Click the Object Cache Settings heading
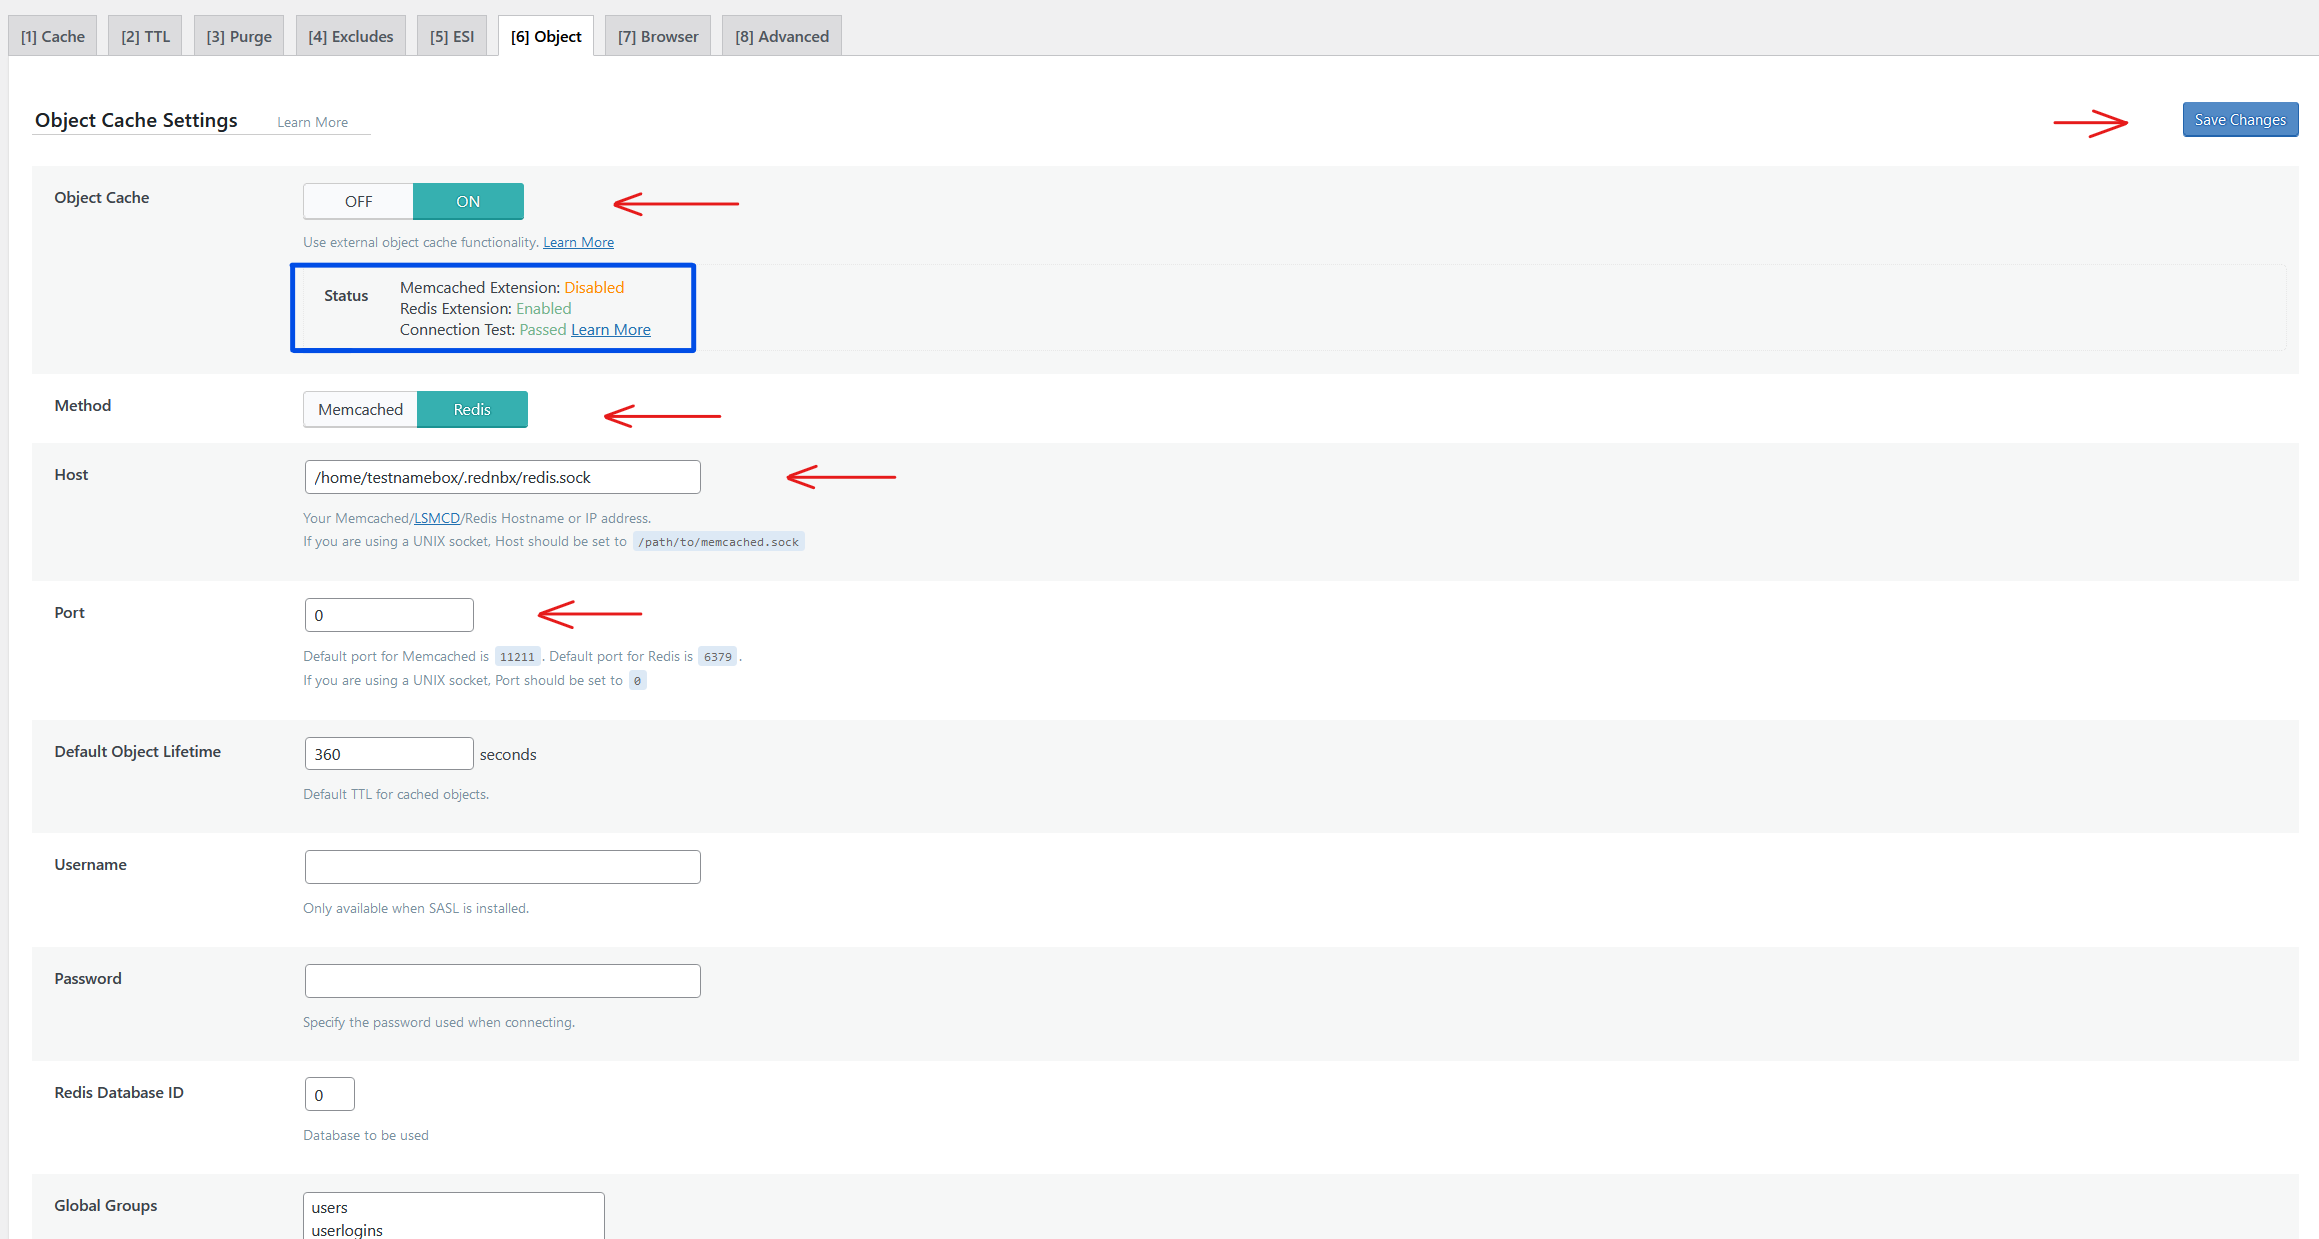Image resolution: width=2319 pixels, height=1239 pixels. point(136,120)
